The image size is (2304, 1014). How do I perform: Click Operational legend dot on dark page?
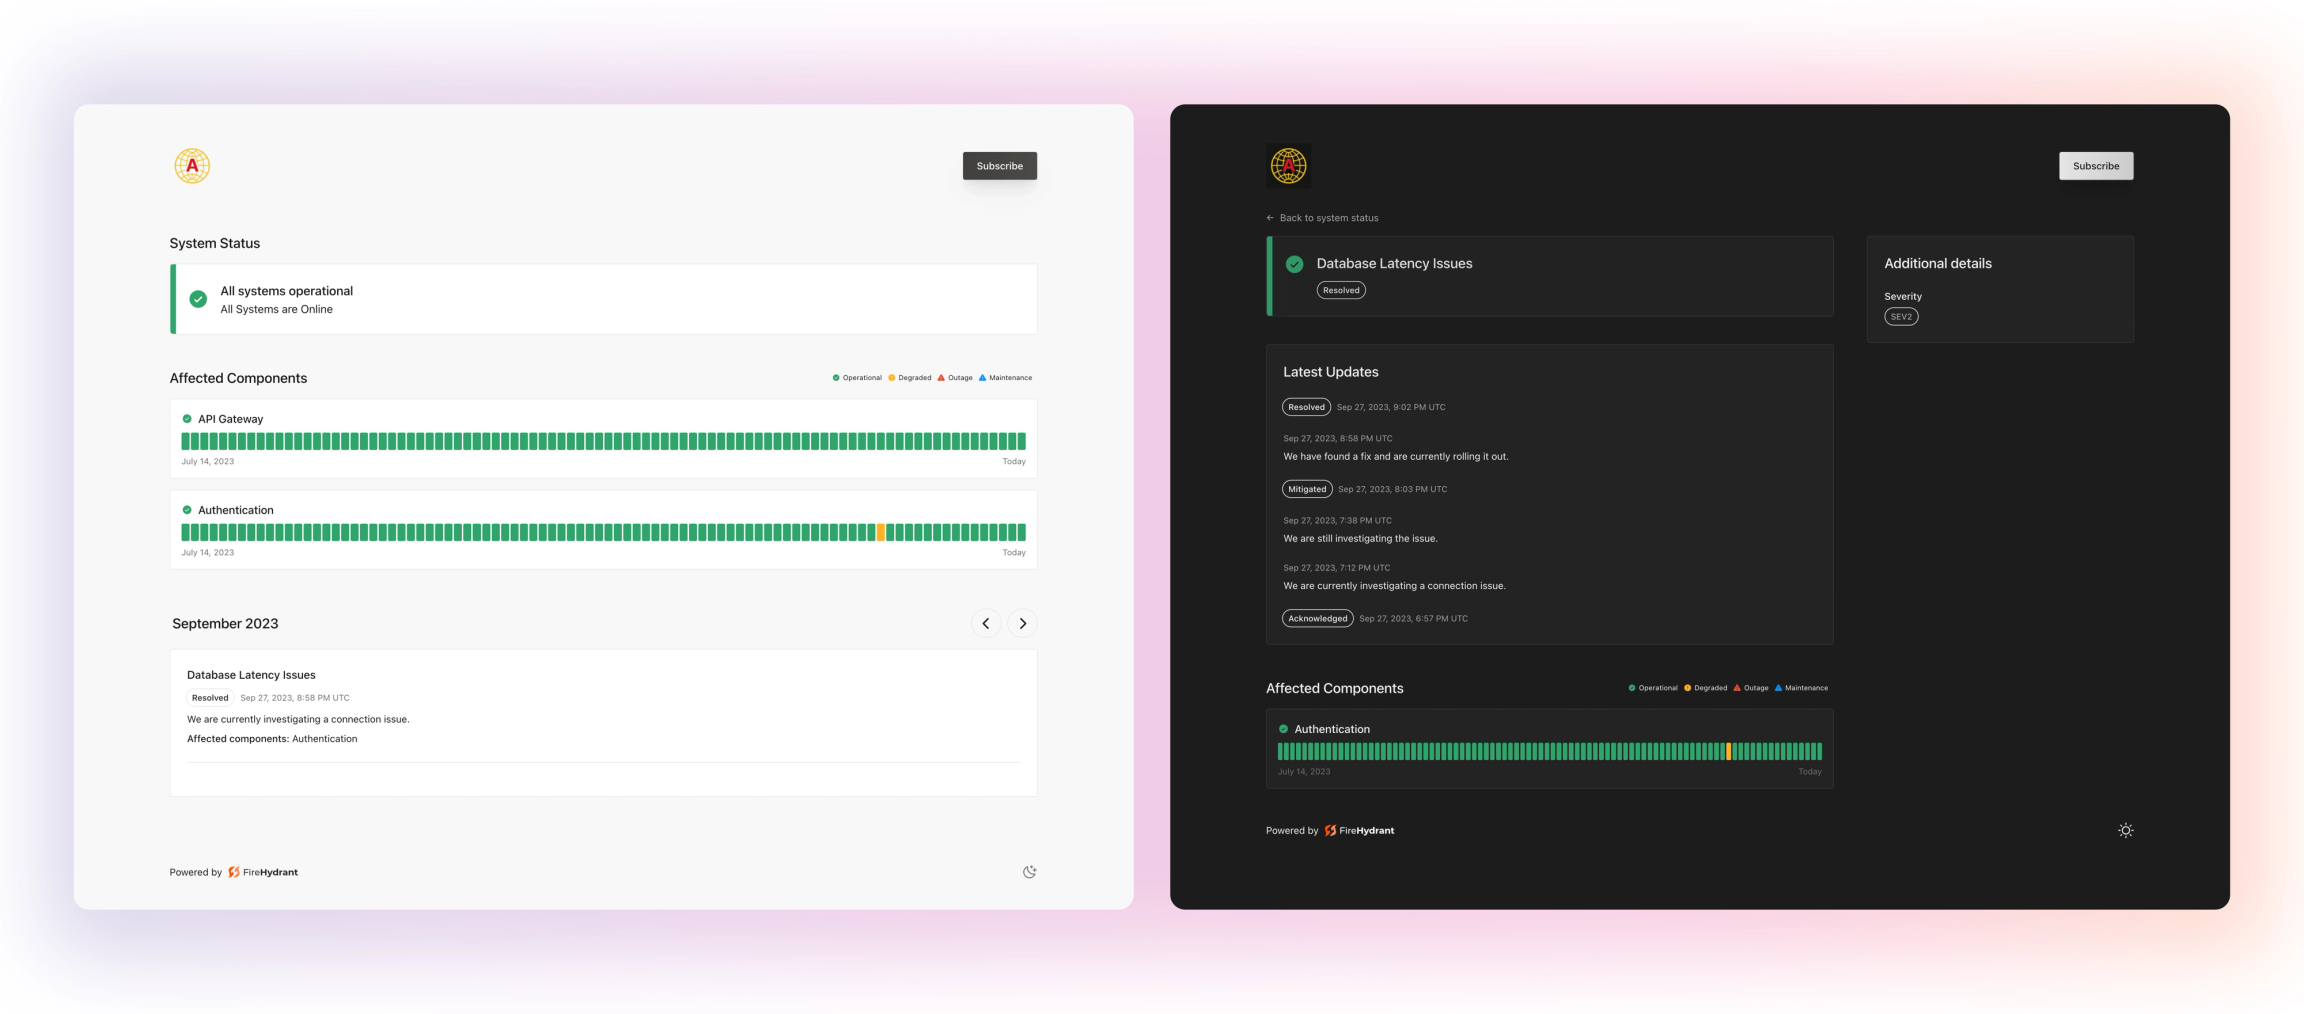[x=1632, y=688]
